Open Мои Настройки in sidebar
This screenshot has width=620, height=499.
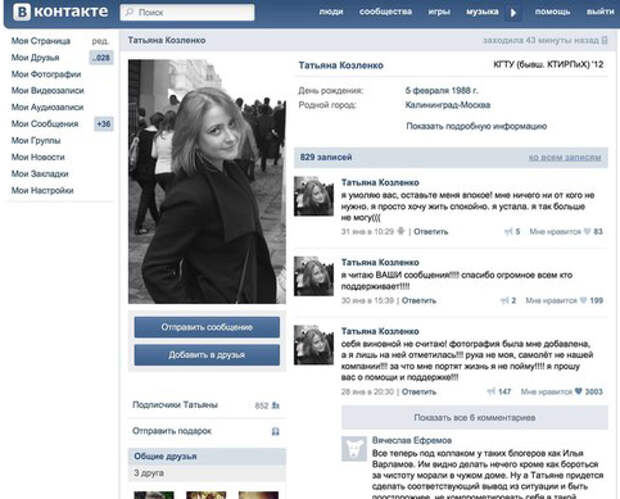pos(42,190)
